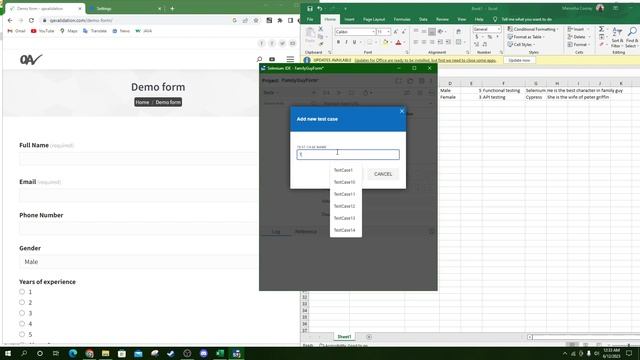Open Excel from the Windows taskbar

click(220, 353)
